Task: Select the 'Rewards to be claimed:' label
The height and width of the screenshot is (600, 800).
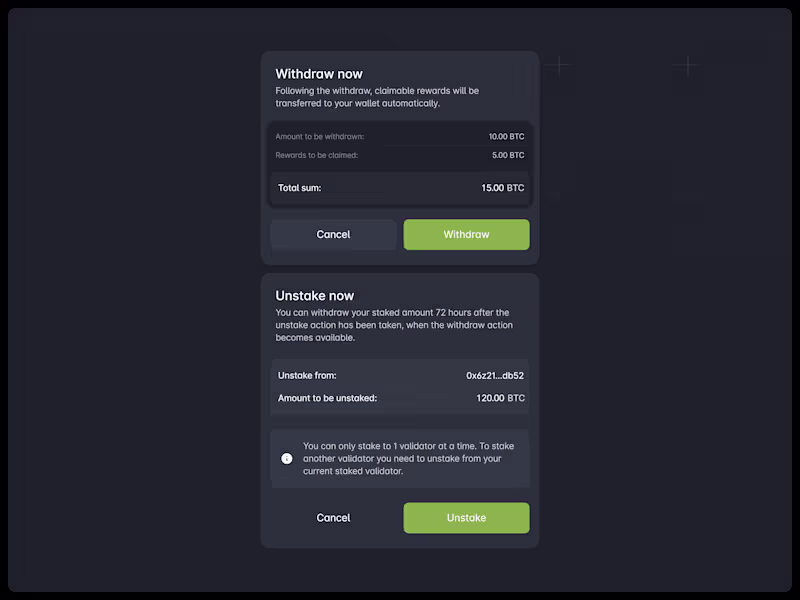Action: coord(317,155)
